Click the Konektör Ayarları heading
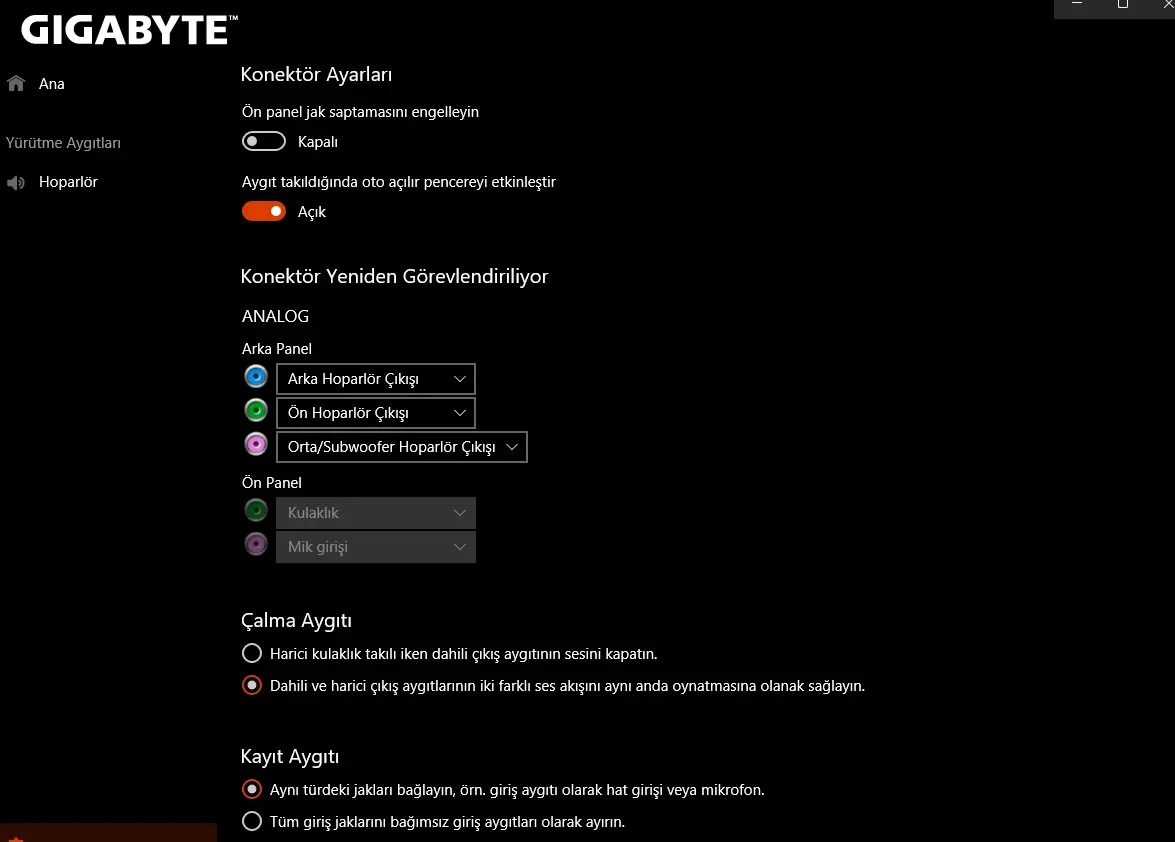Viewport: 1175px width, 842px height. [x=316, y=75]
